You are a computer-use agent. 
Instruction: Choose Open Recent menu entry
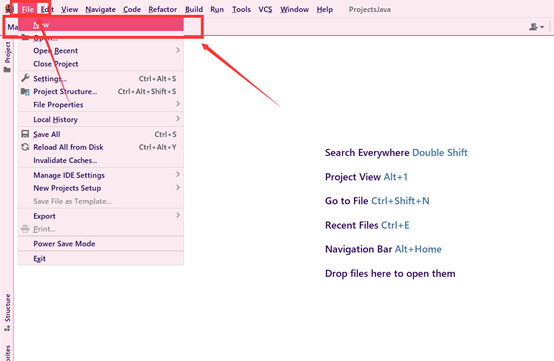[x=101, y=51]
